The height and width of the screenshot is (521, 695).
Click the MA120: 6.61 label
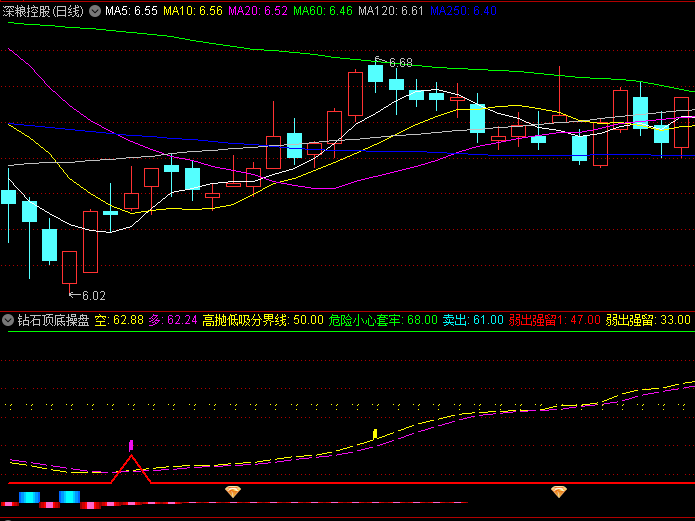click(391, 11)
